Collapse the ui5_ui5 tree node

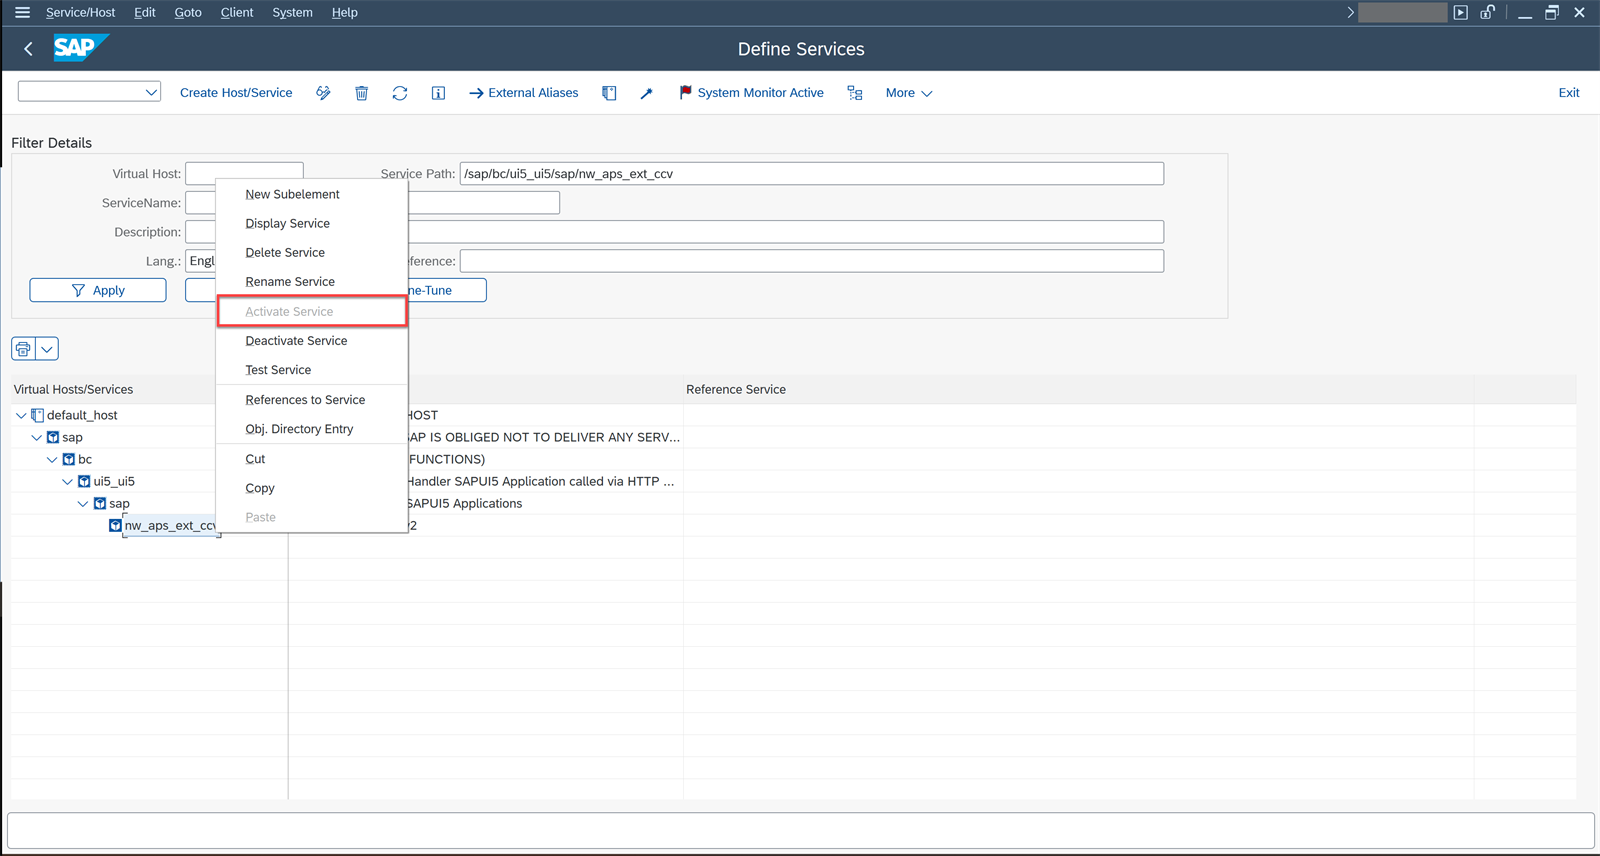point(68,481)
